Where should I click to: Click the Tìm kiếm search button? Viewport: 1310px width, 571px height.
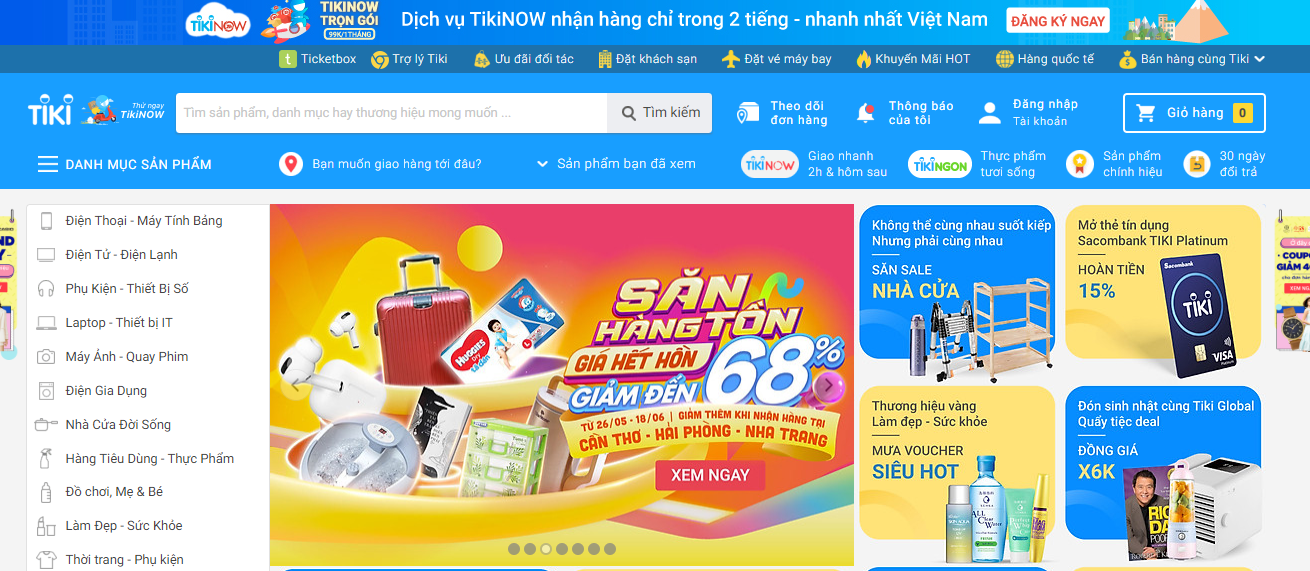[x=660, y=113]
